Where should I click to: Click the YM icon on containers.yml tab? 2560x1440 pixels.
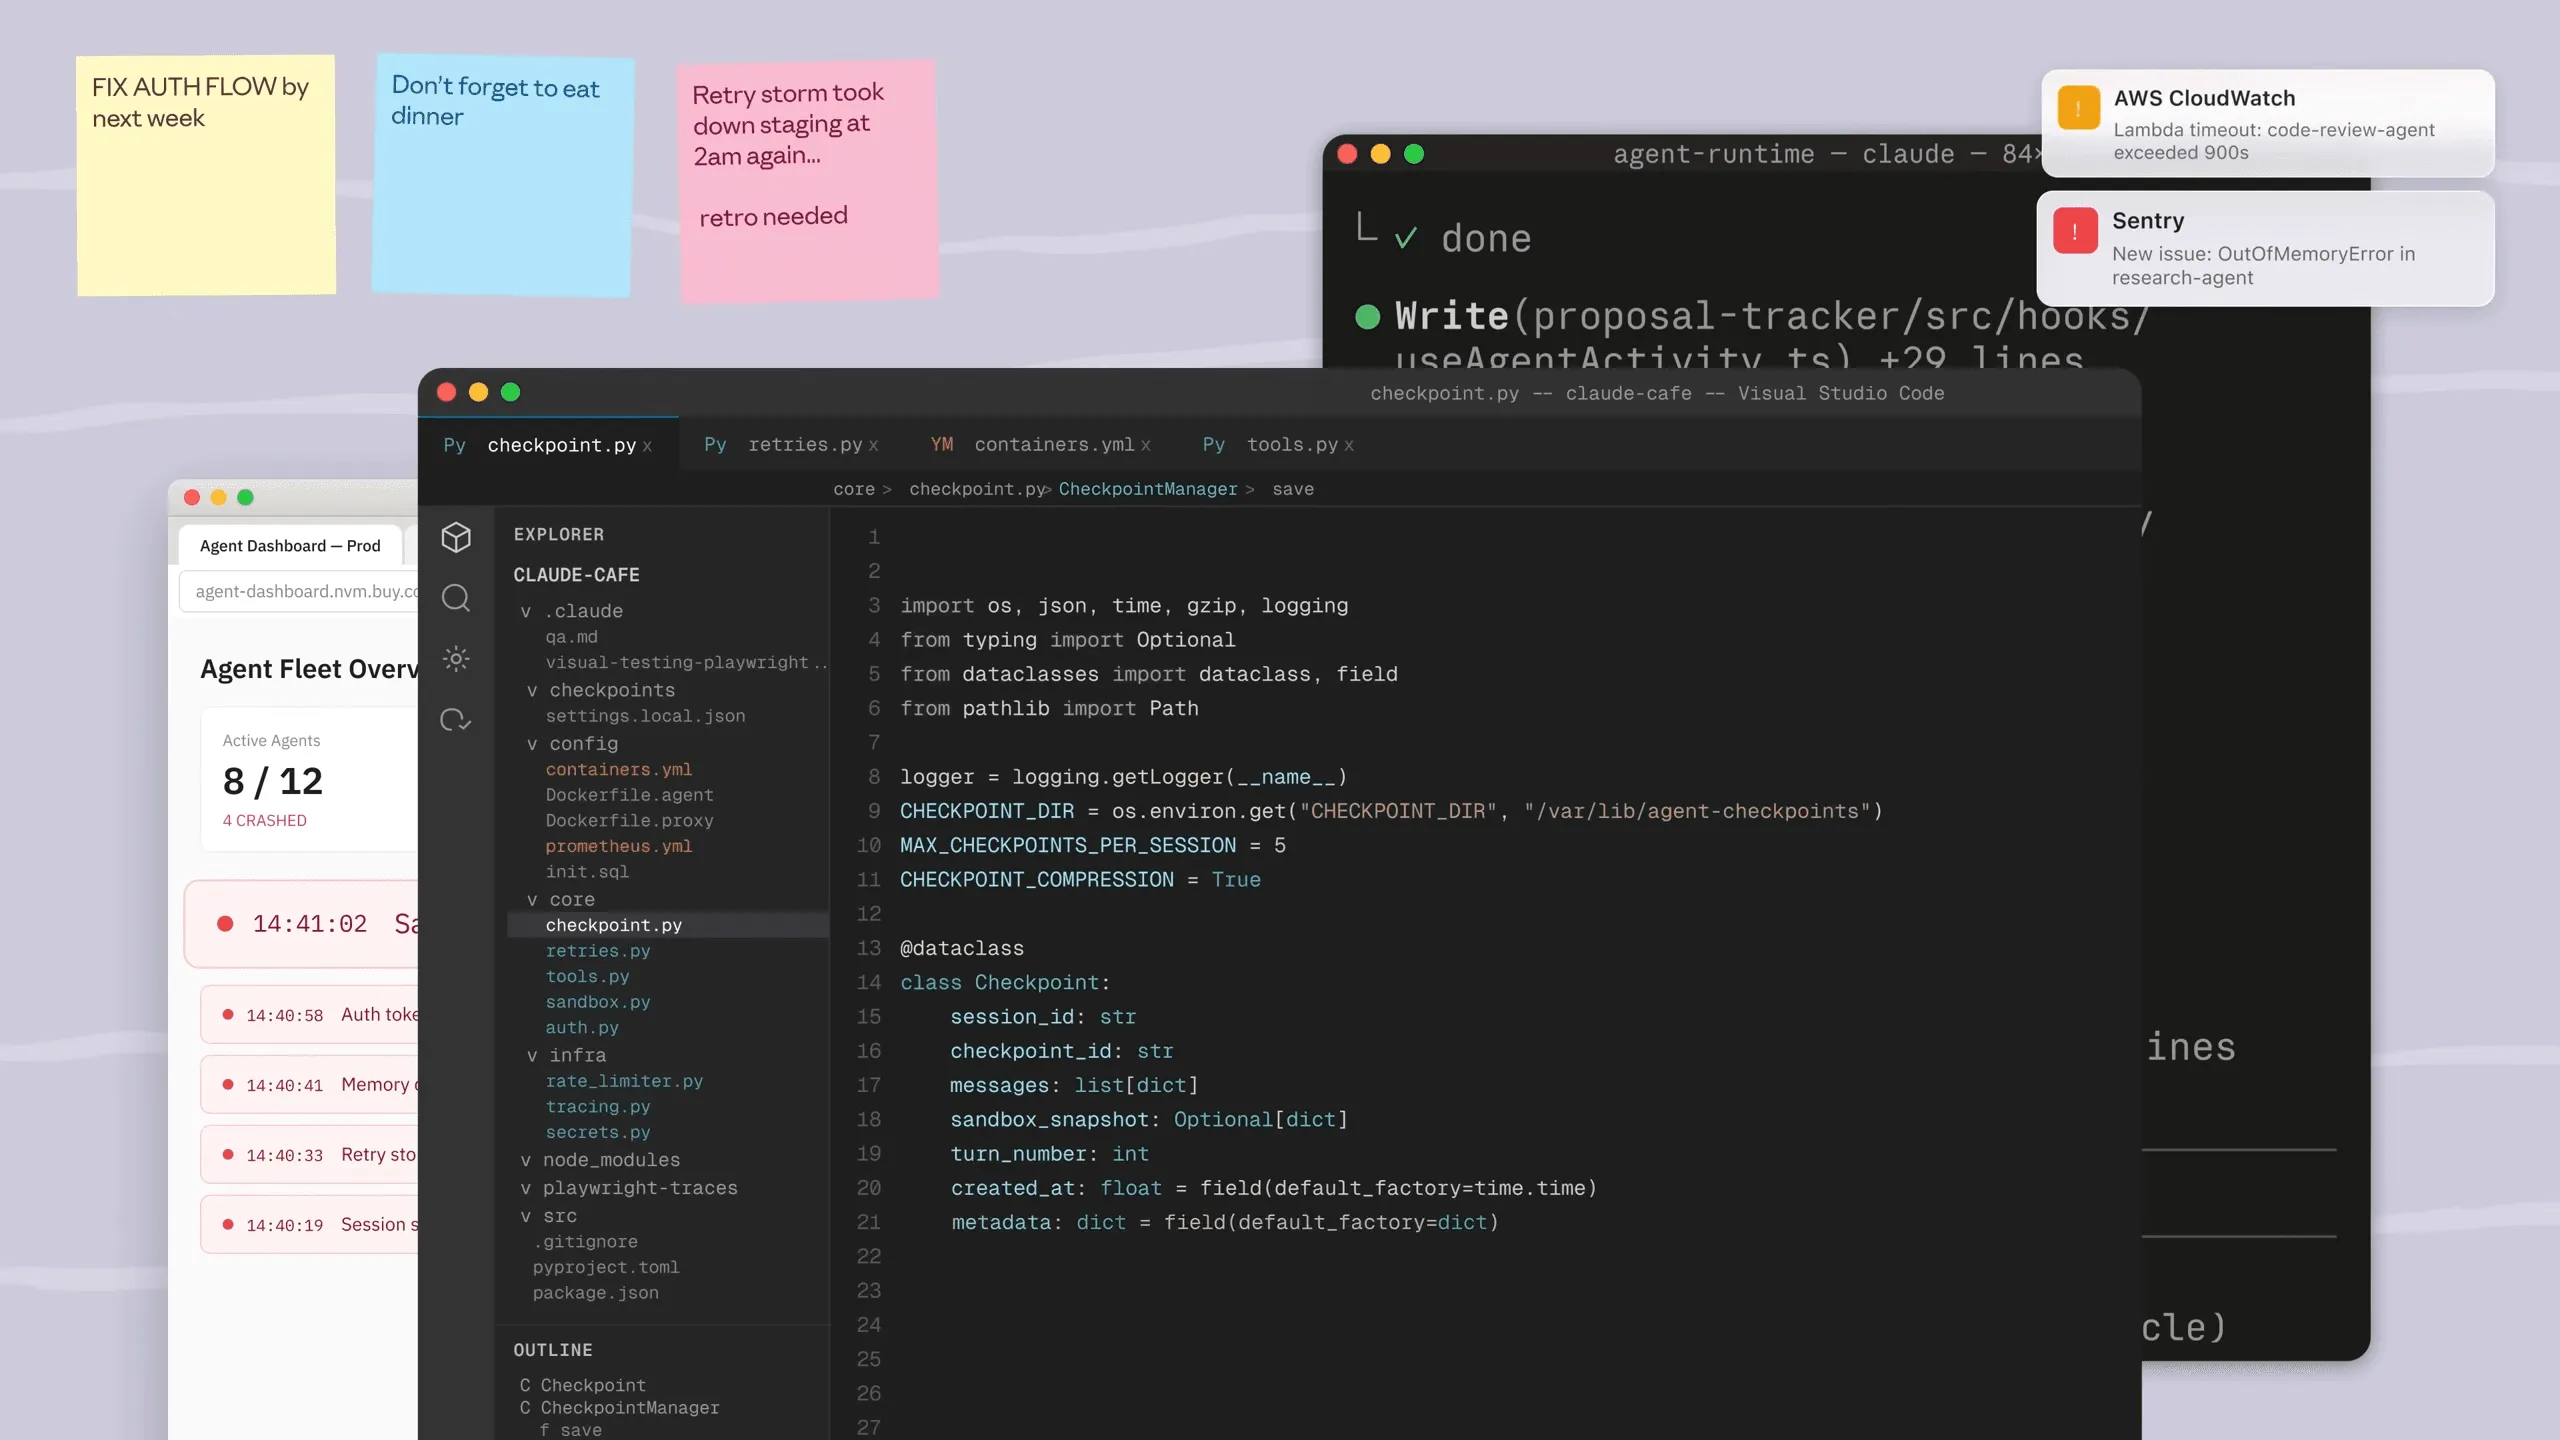[x=941, y=445]
